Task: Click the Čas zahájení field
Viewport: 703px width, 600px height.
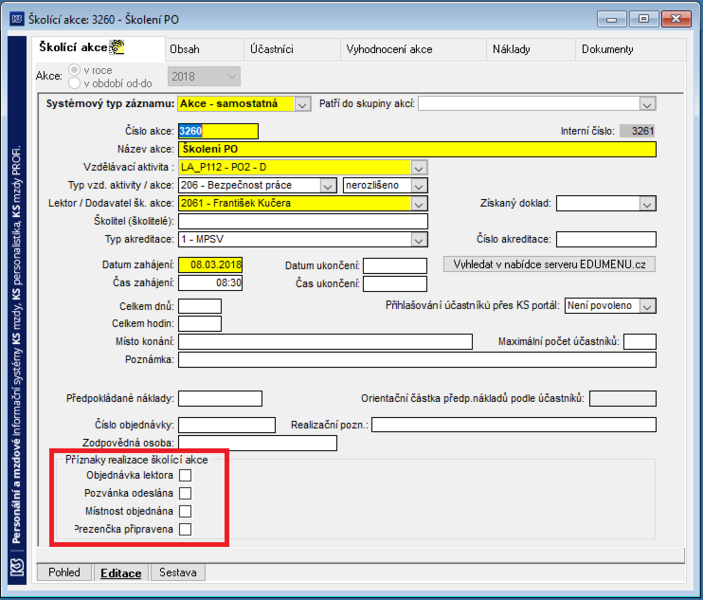Action: click(210, 283)
